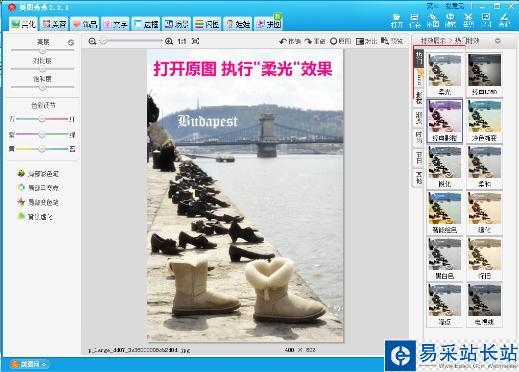Select the 抠图 cutout tool icon

433,21
